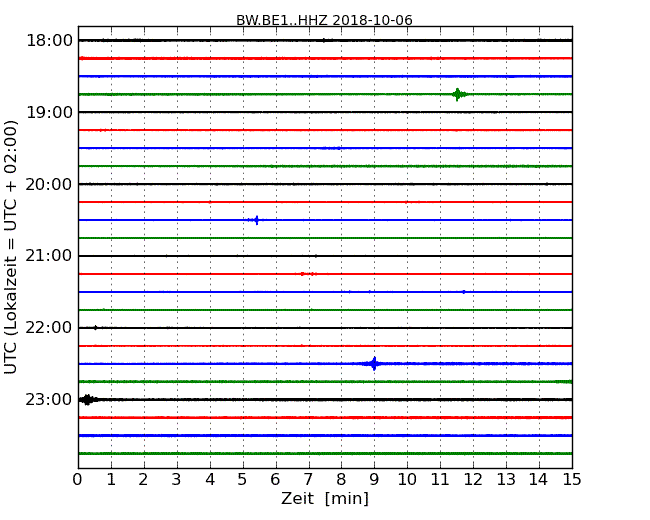
Task: Select the large blue burst near minute 9
Action: (374, 364)
